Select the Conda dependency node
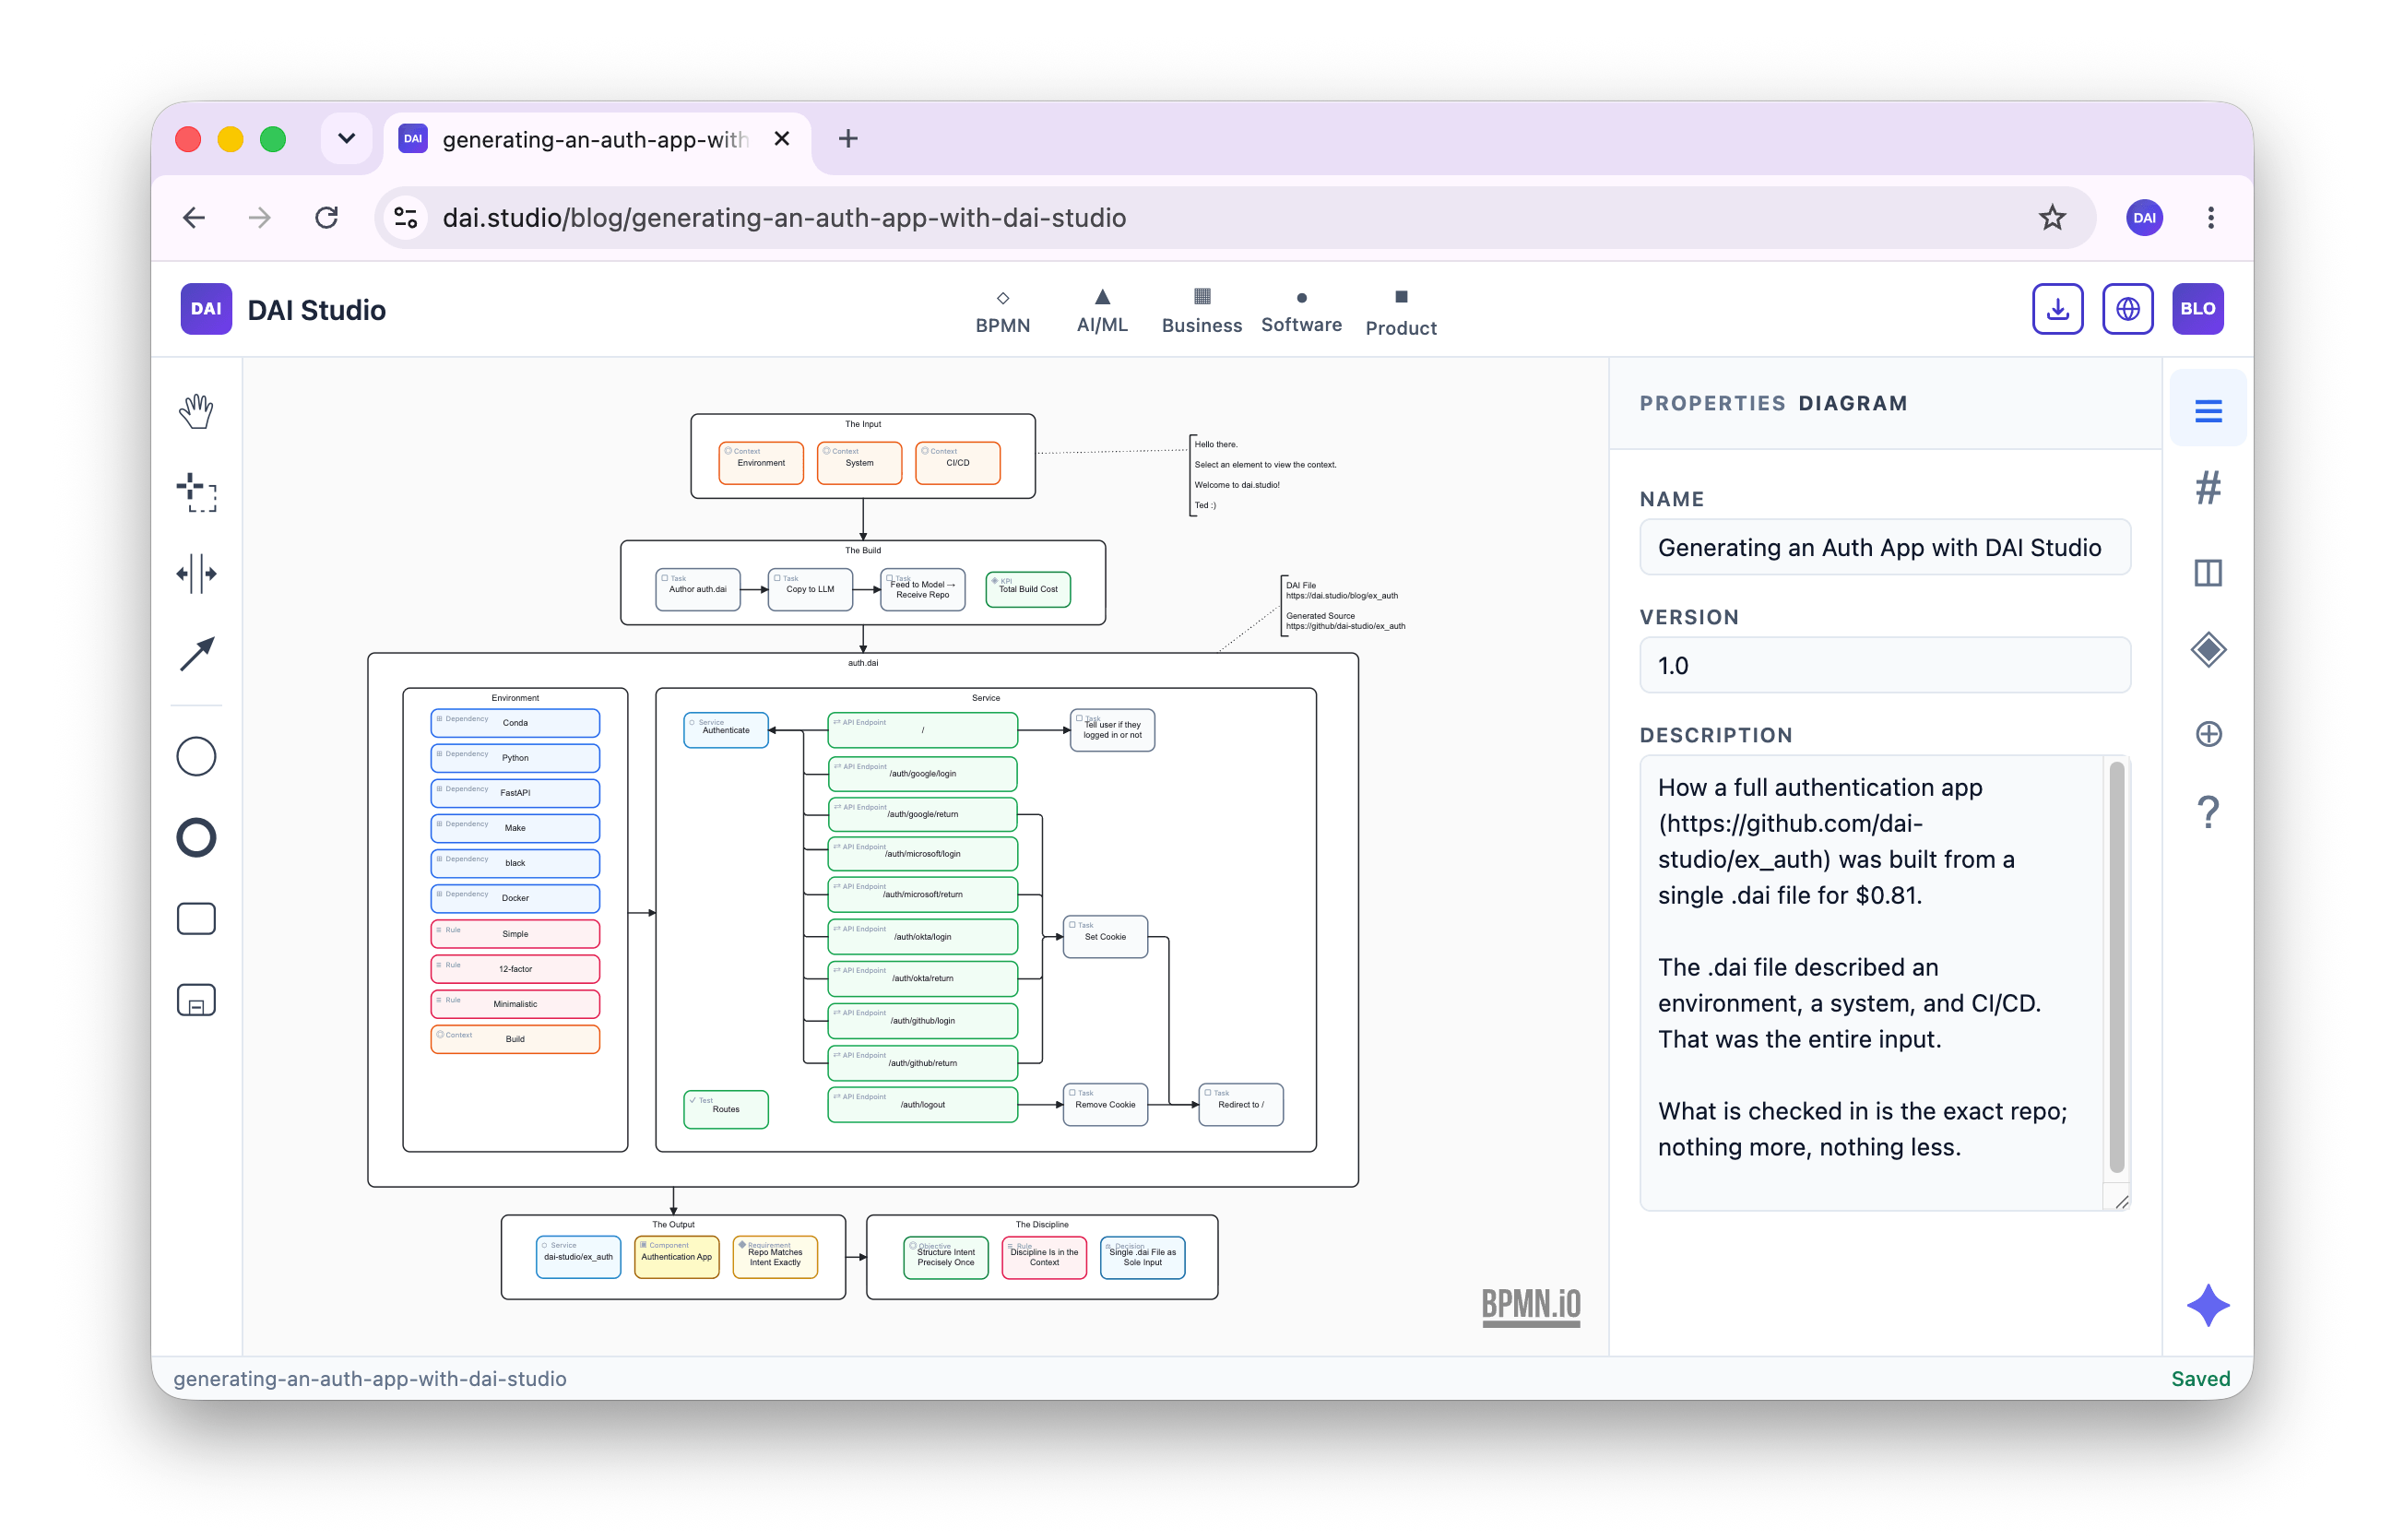 point(515,722)
